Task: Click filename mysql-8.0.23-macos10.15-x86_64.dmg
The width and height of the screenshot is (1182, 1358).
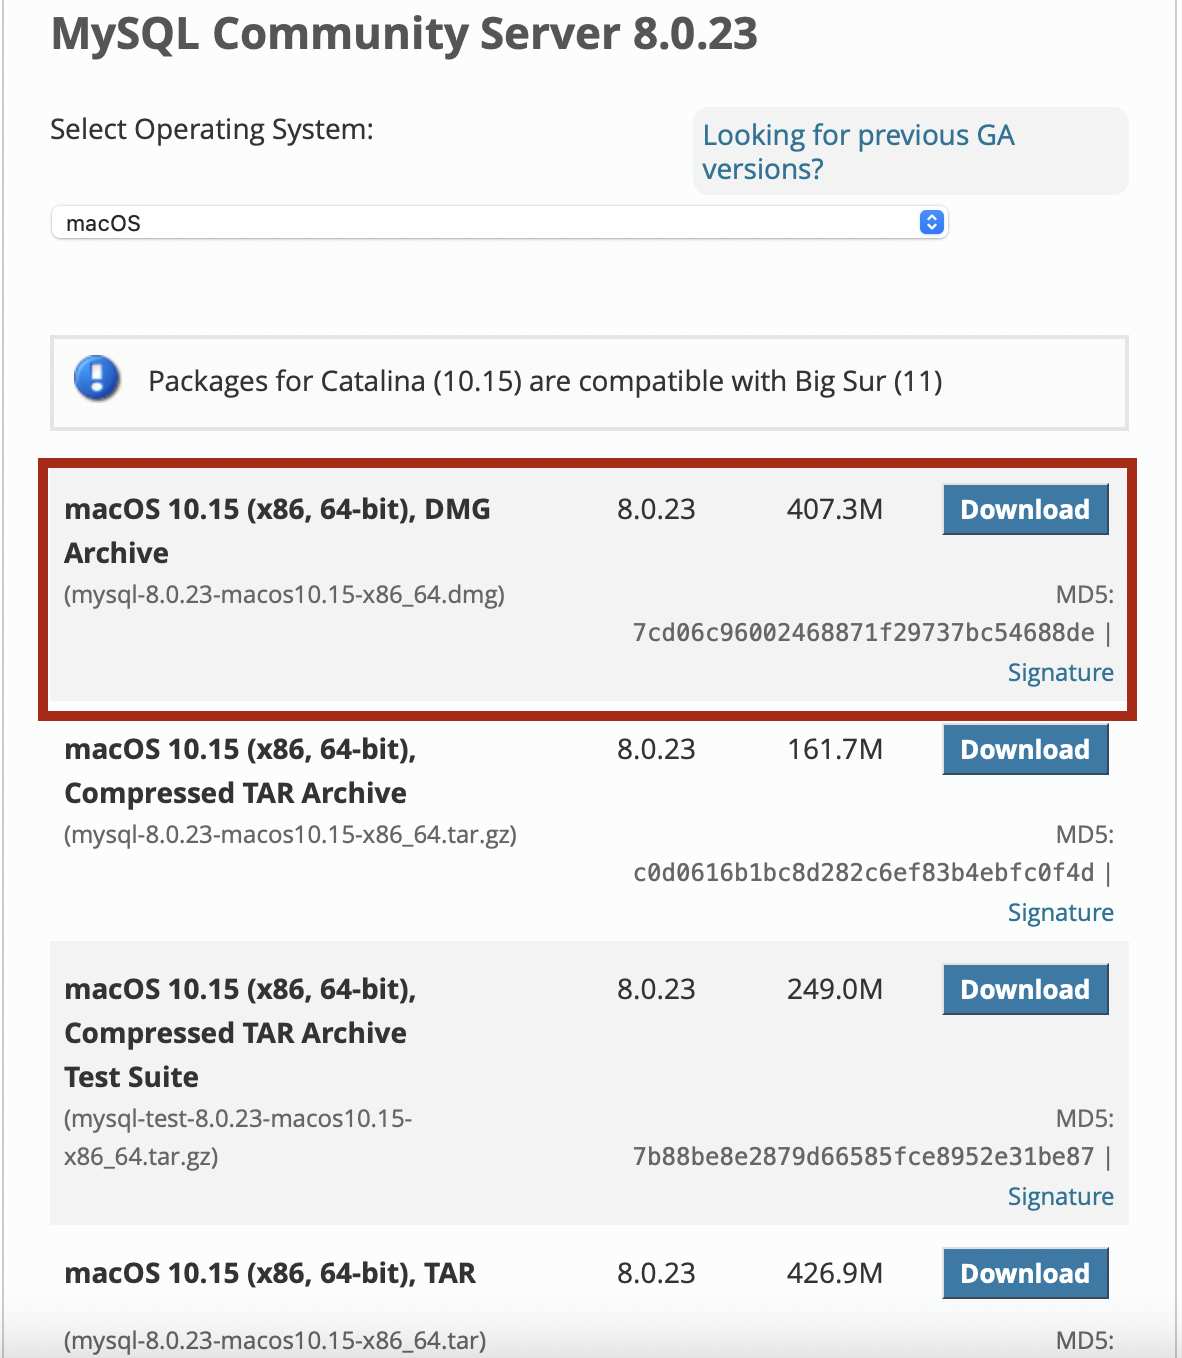Action: (284, 595)
